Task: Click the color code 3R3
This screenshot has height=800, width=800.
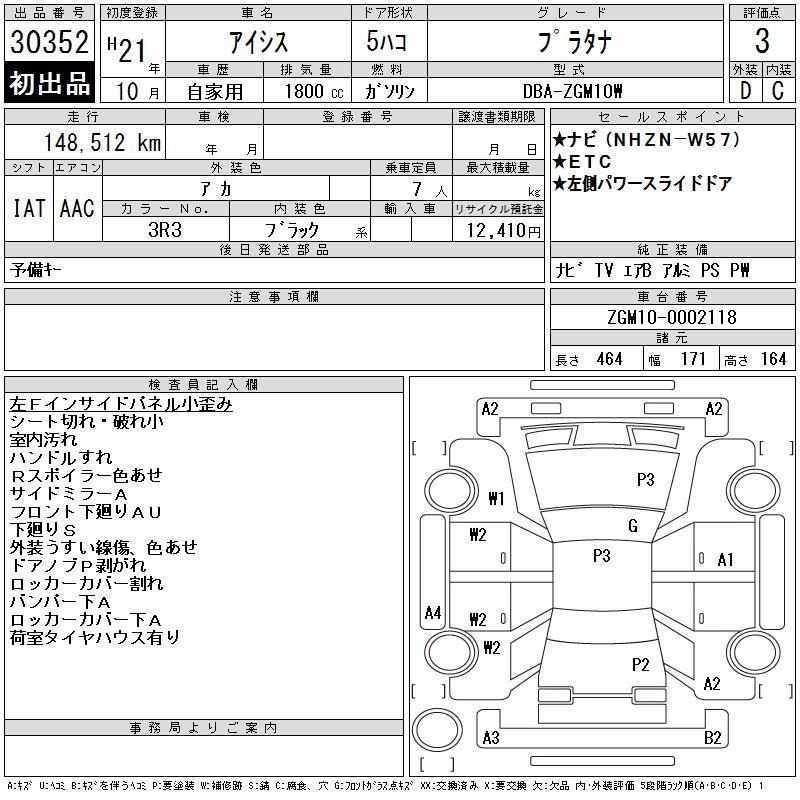Action: 166,228
